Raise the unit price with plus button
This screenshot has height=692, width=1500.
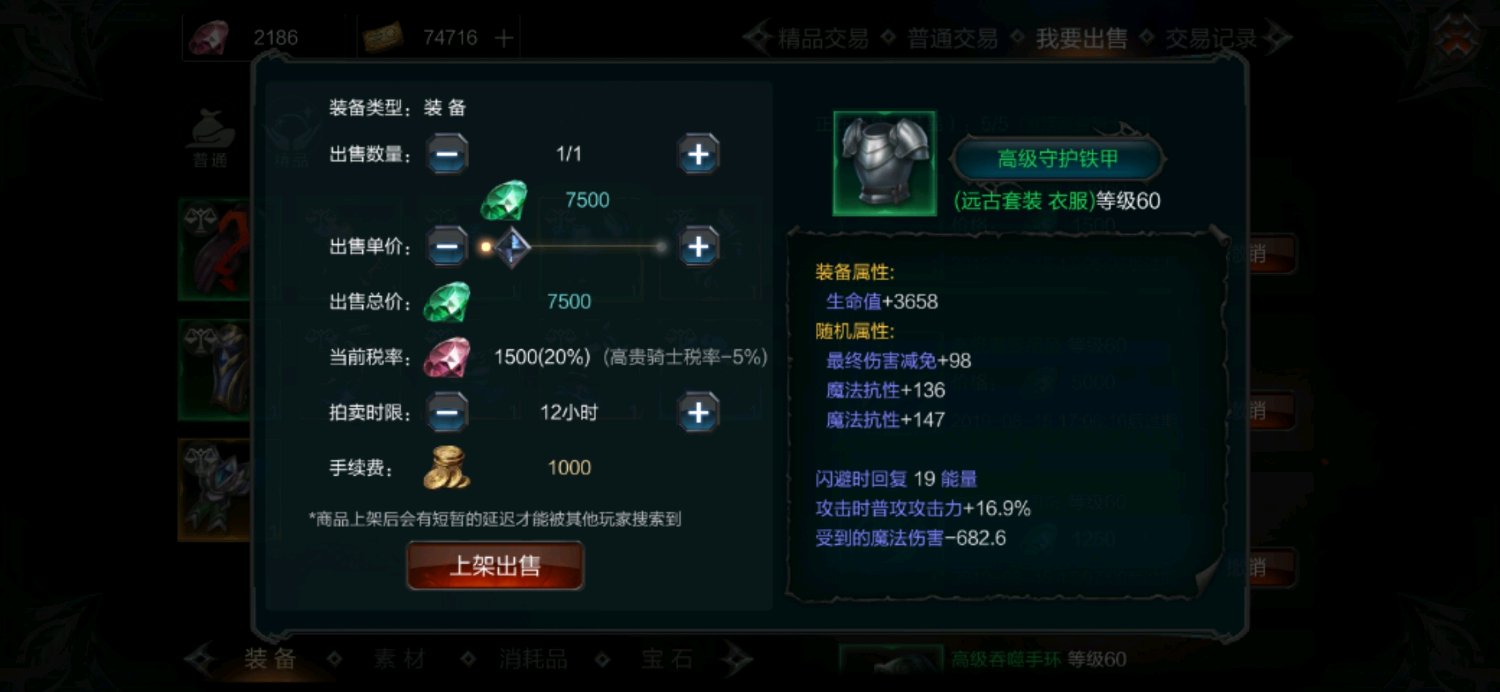pyautogui.click(x=699, y=246)
